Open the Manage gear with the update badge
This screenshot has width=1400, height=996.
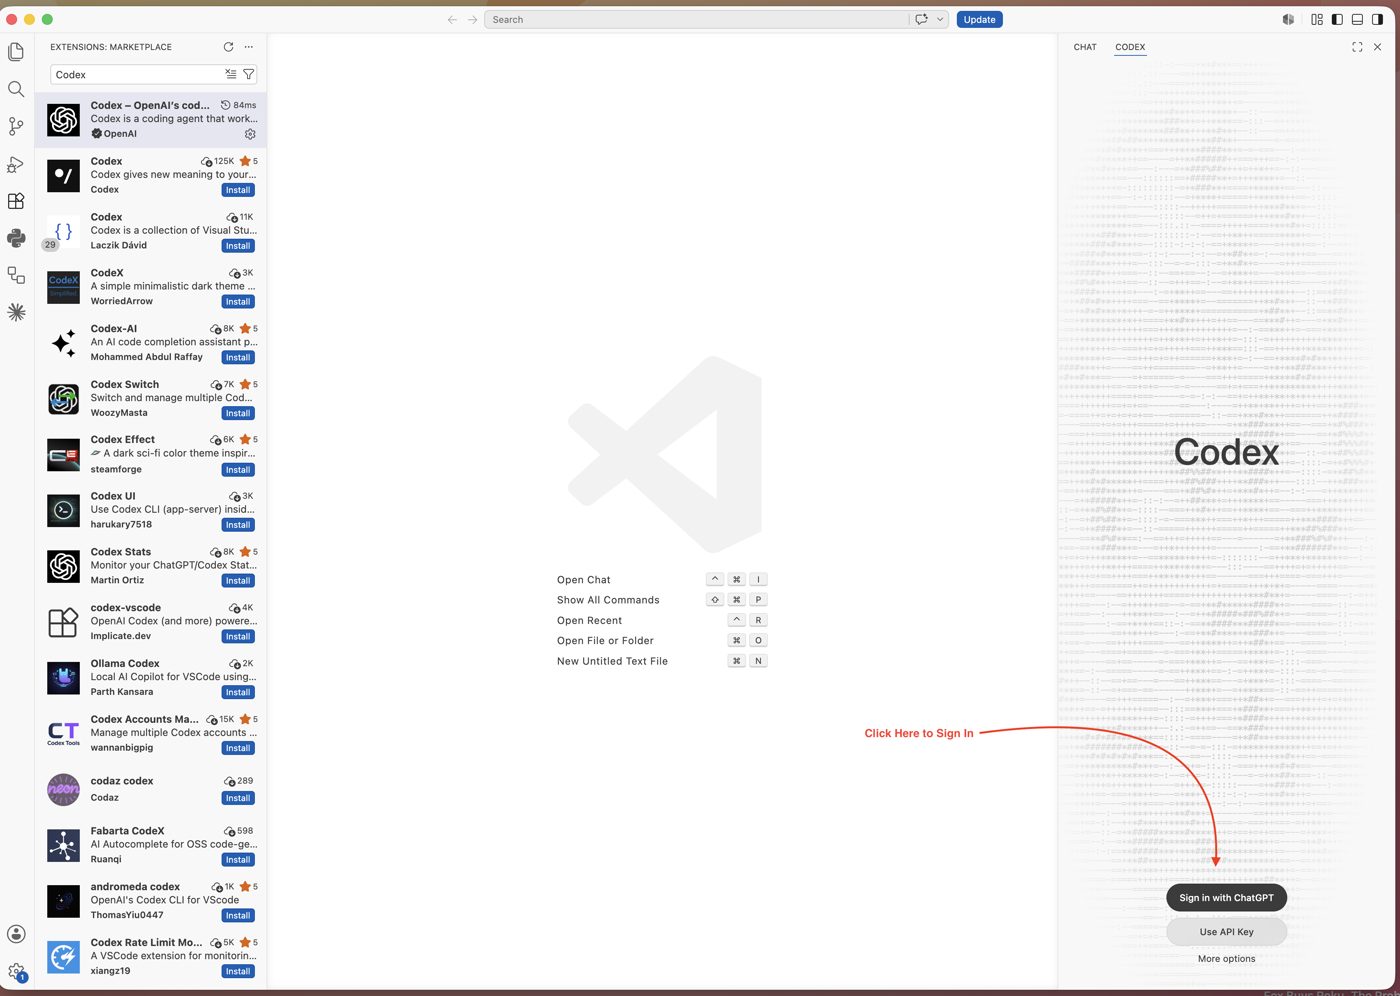pyautogui.click(x=16, y=971)
